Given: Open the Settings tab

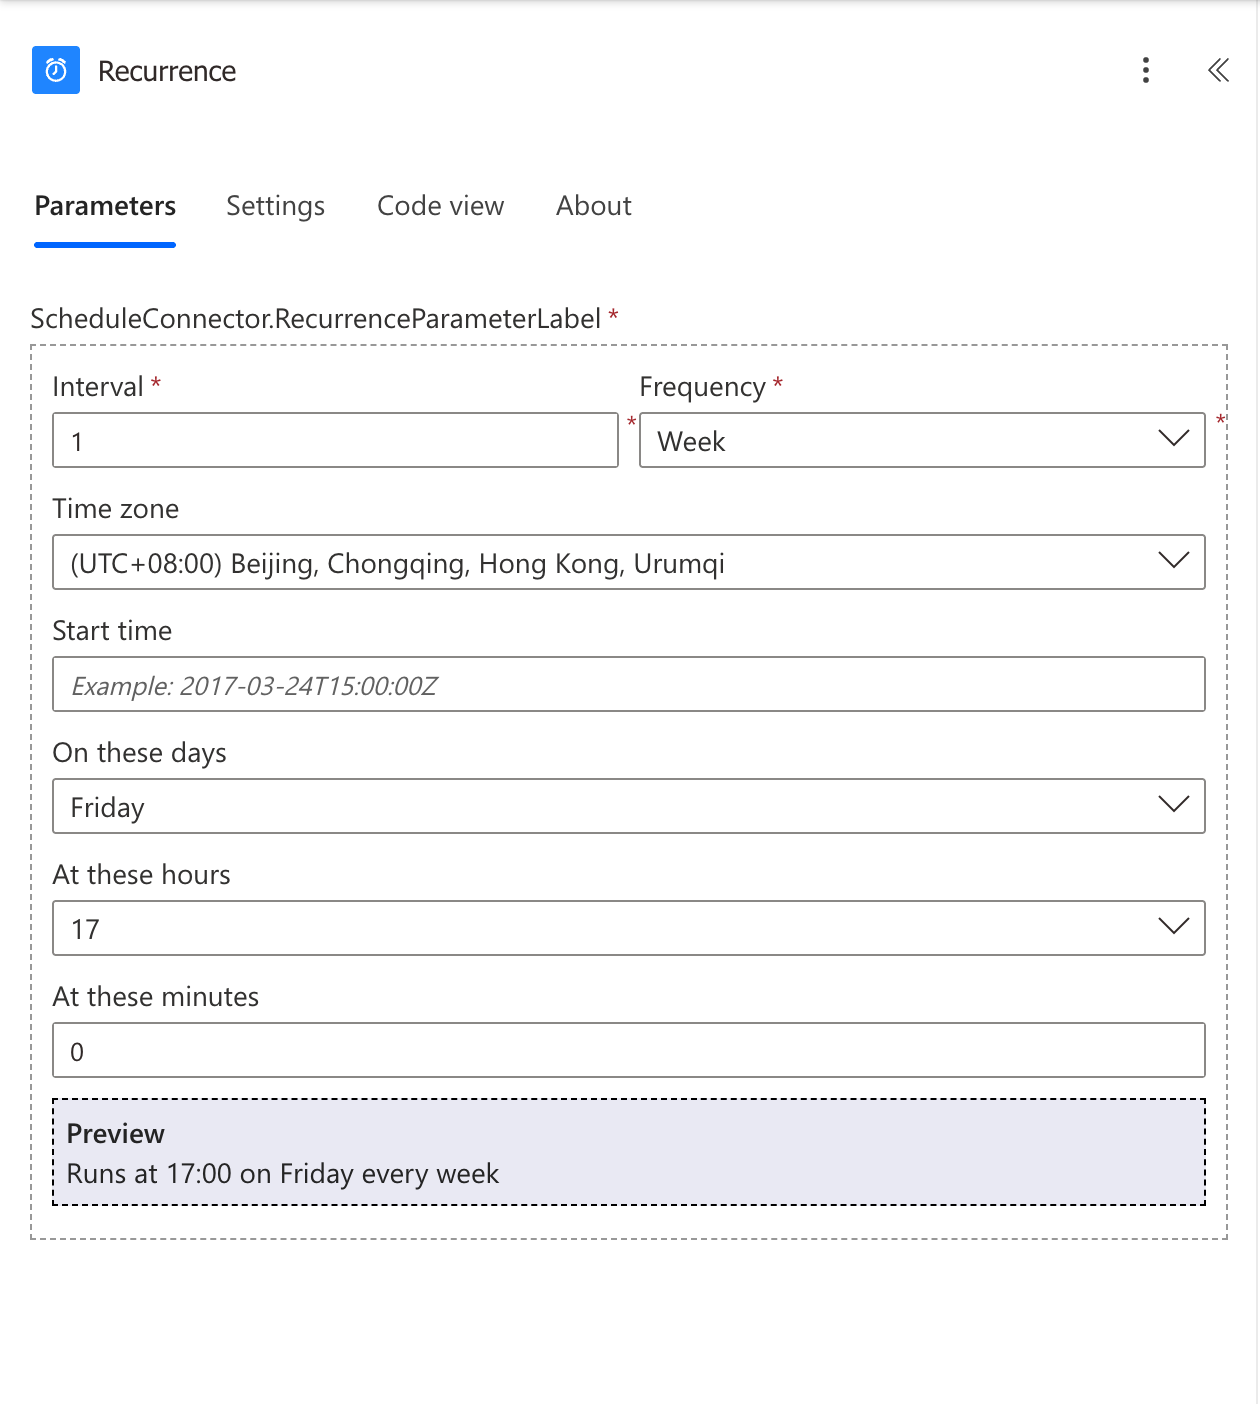Looking at the screenshot, I should [x=276, y=206].
